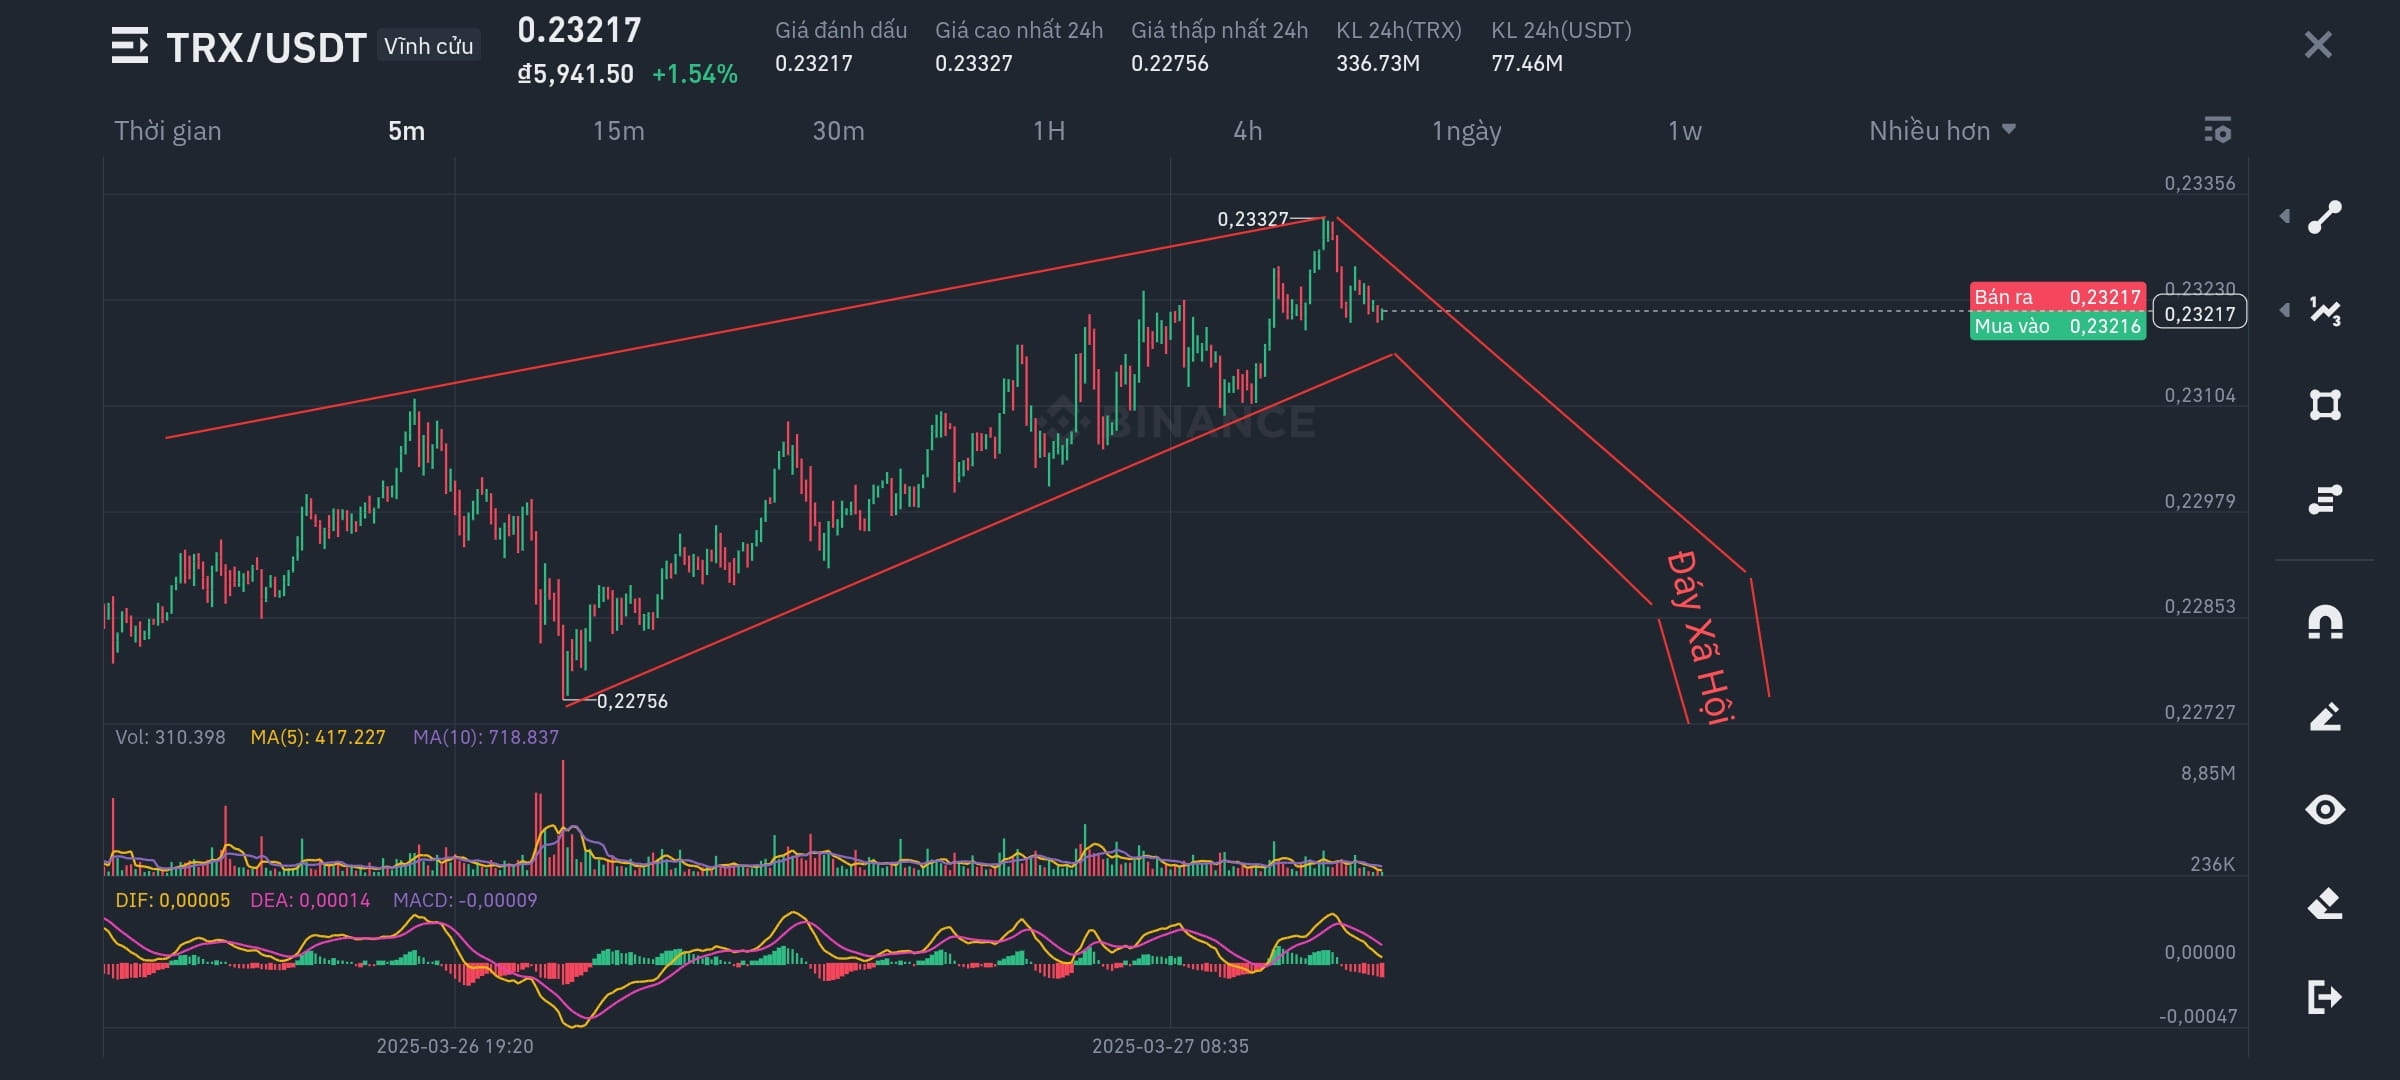Click the 2025-03-27 08:35 time axis label
The image size is (2400, 1080).
click(x=1170, y=1046)
